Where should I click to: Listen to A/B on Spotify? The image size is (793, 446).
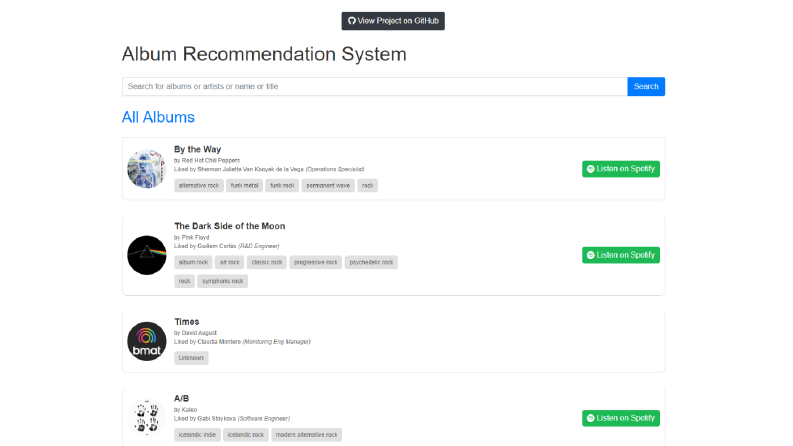pos(621,419)
